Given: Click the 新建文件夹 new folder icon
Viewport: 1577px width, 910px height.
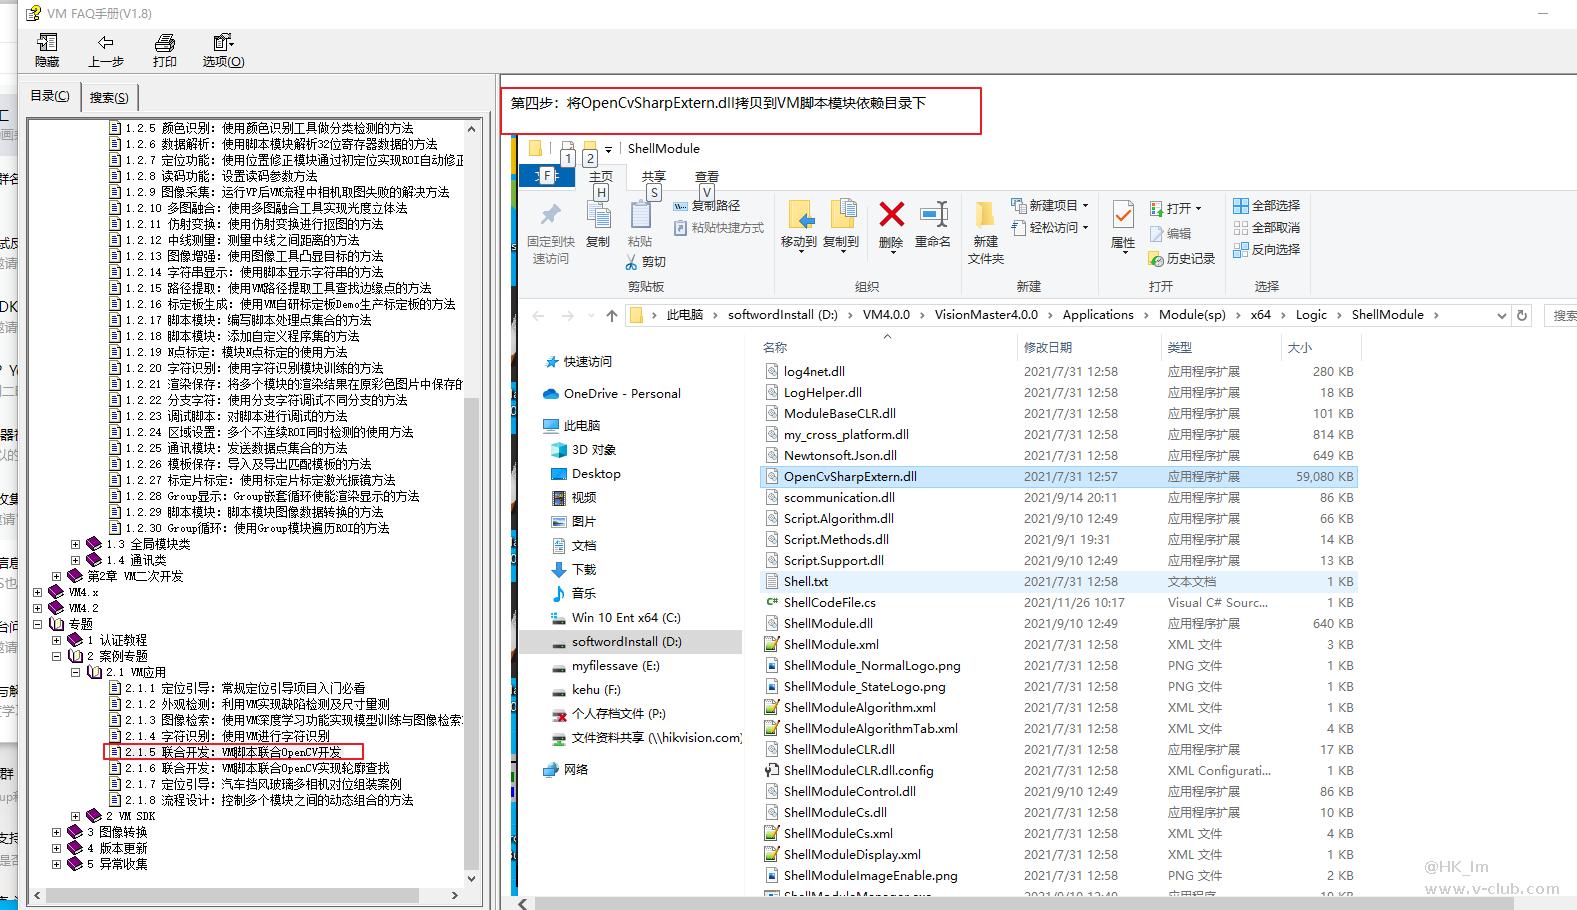Looking at the screenshot, I should pyautogui.click(x=985, y=215).
